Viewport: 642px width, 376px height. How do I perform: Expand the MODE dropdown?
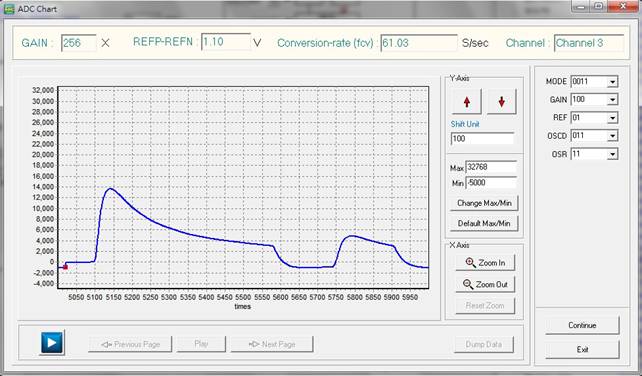[612, 82]
